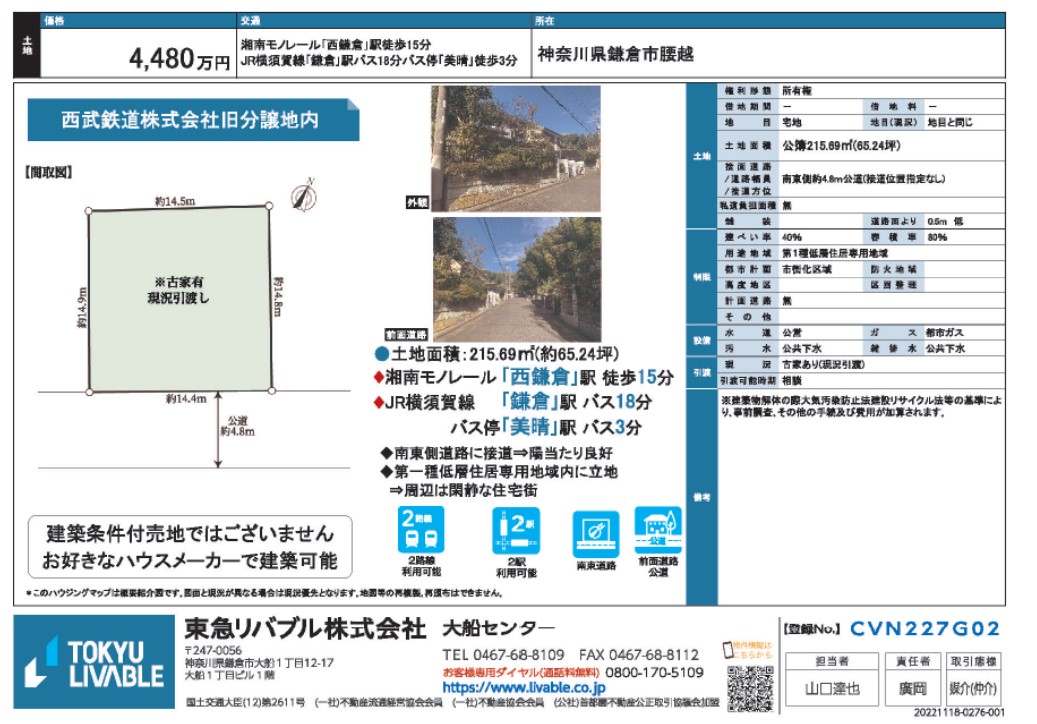Open the 前面道路 street photo
The image size is (1037, 724).
tap(516, 278)
